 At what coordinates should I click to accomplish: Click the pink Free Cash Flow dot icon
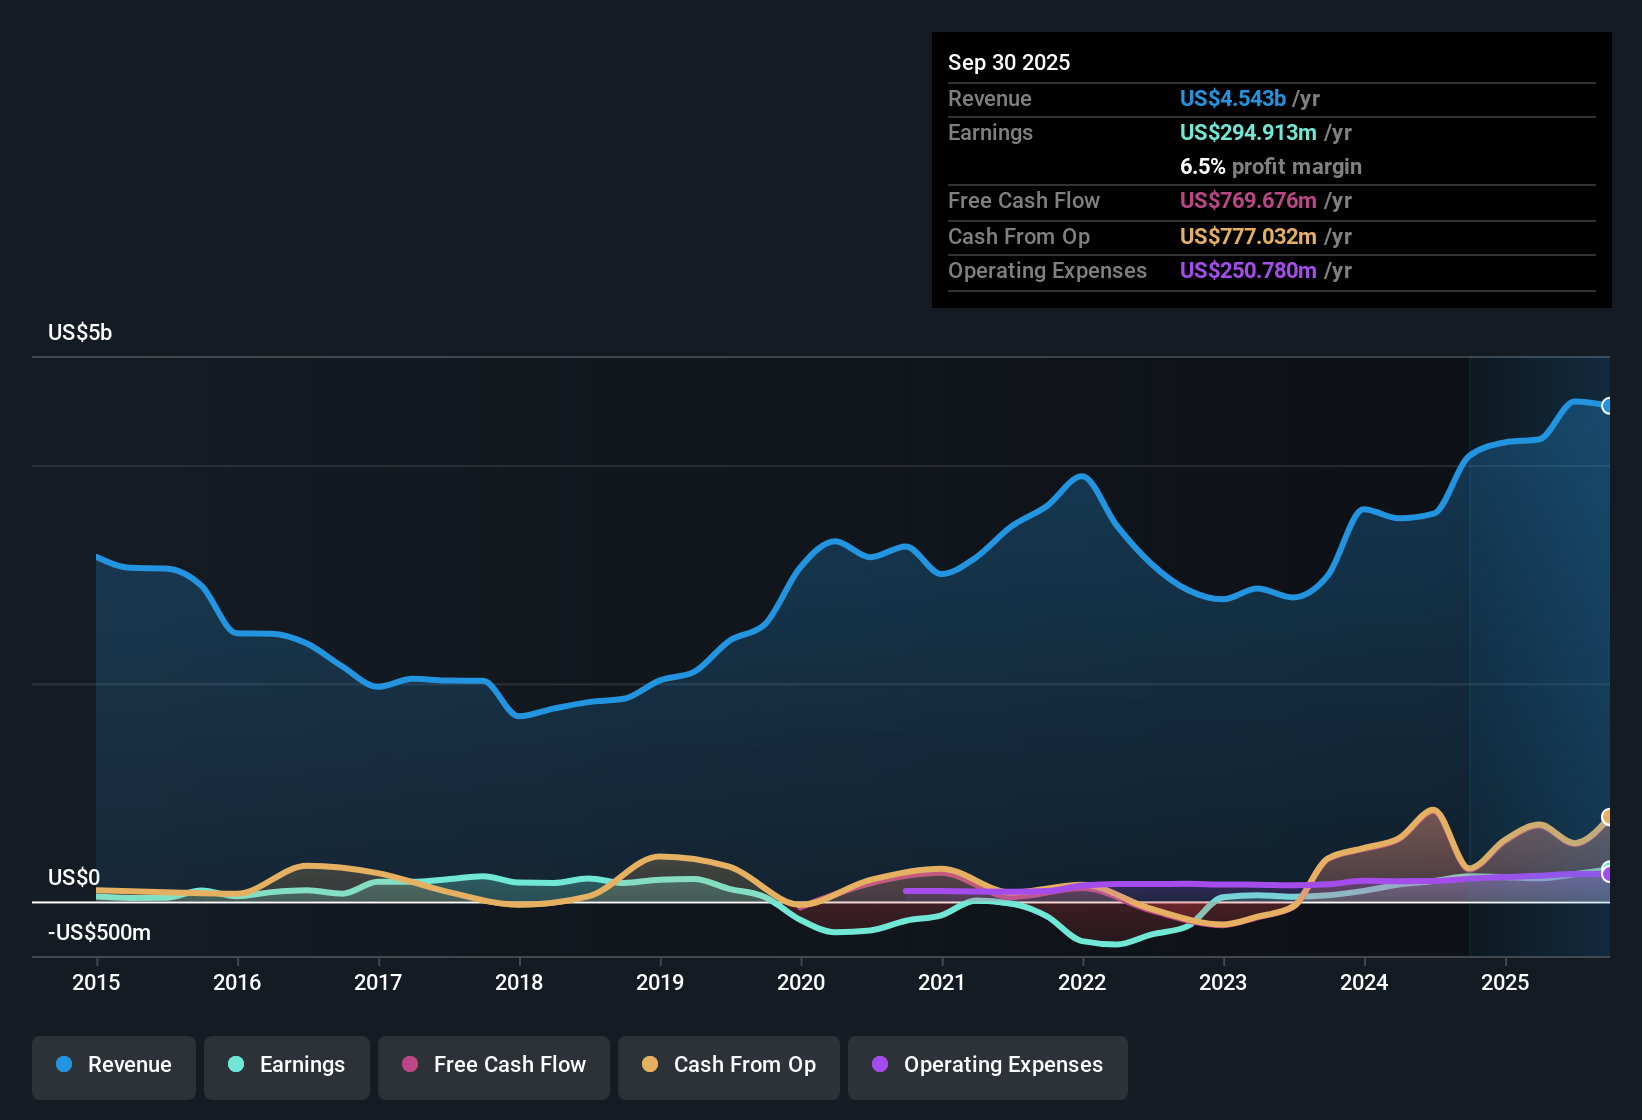point(408,1065)
